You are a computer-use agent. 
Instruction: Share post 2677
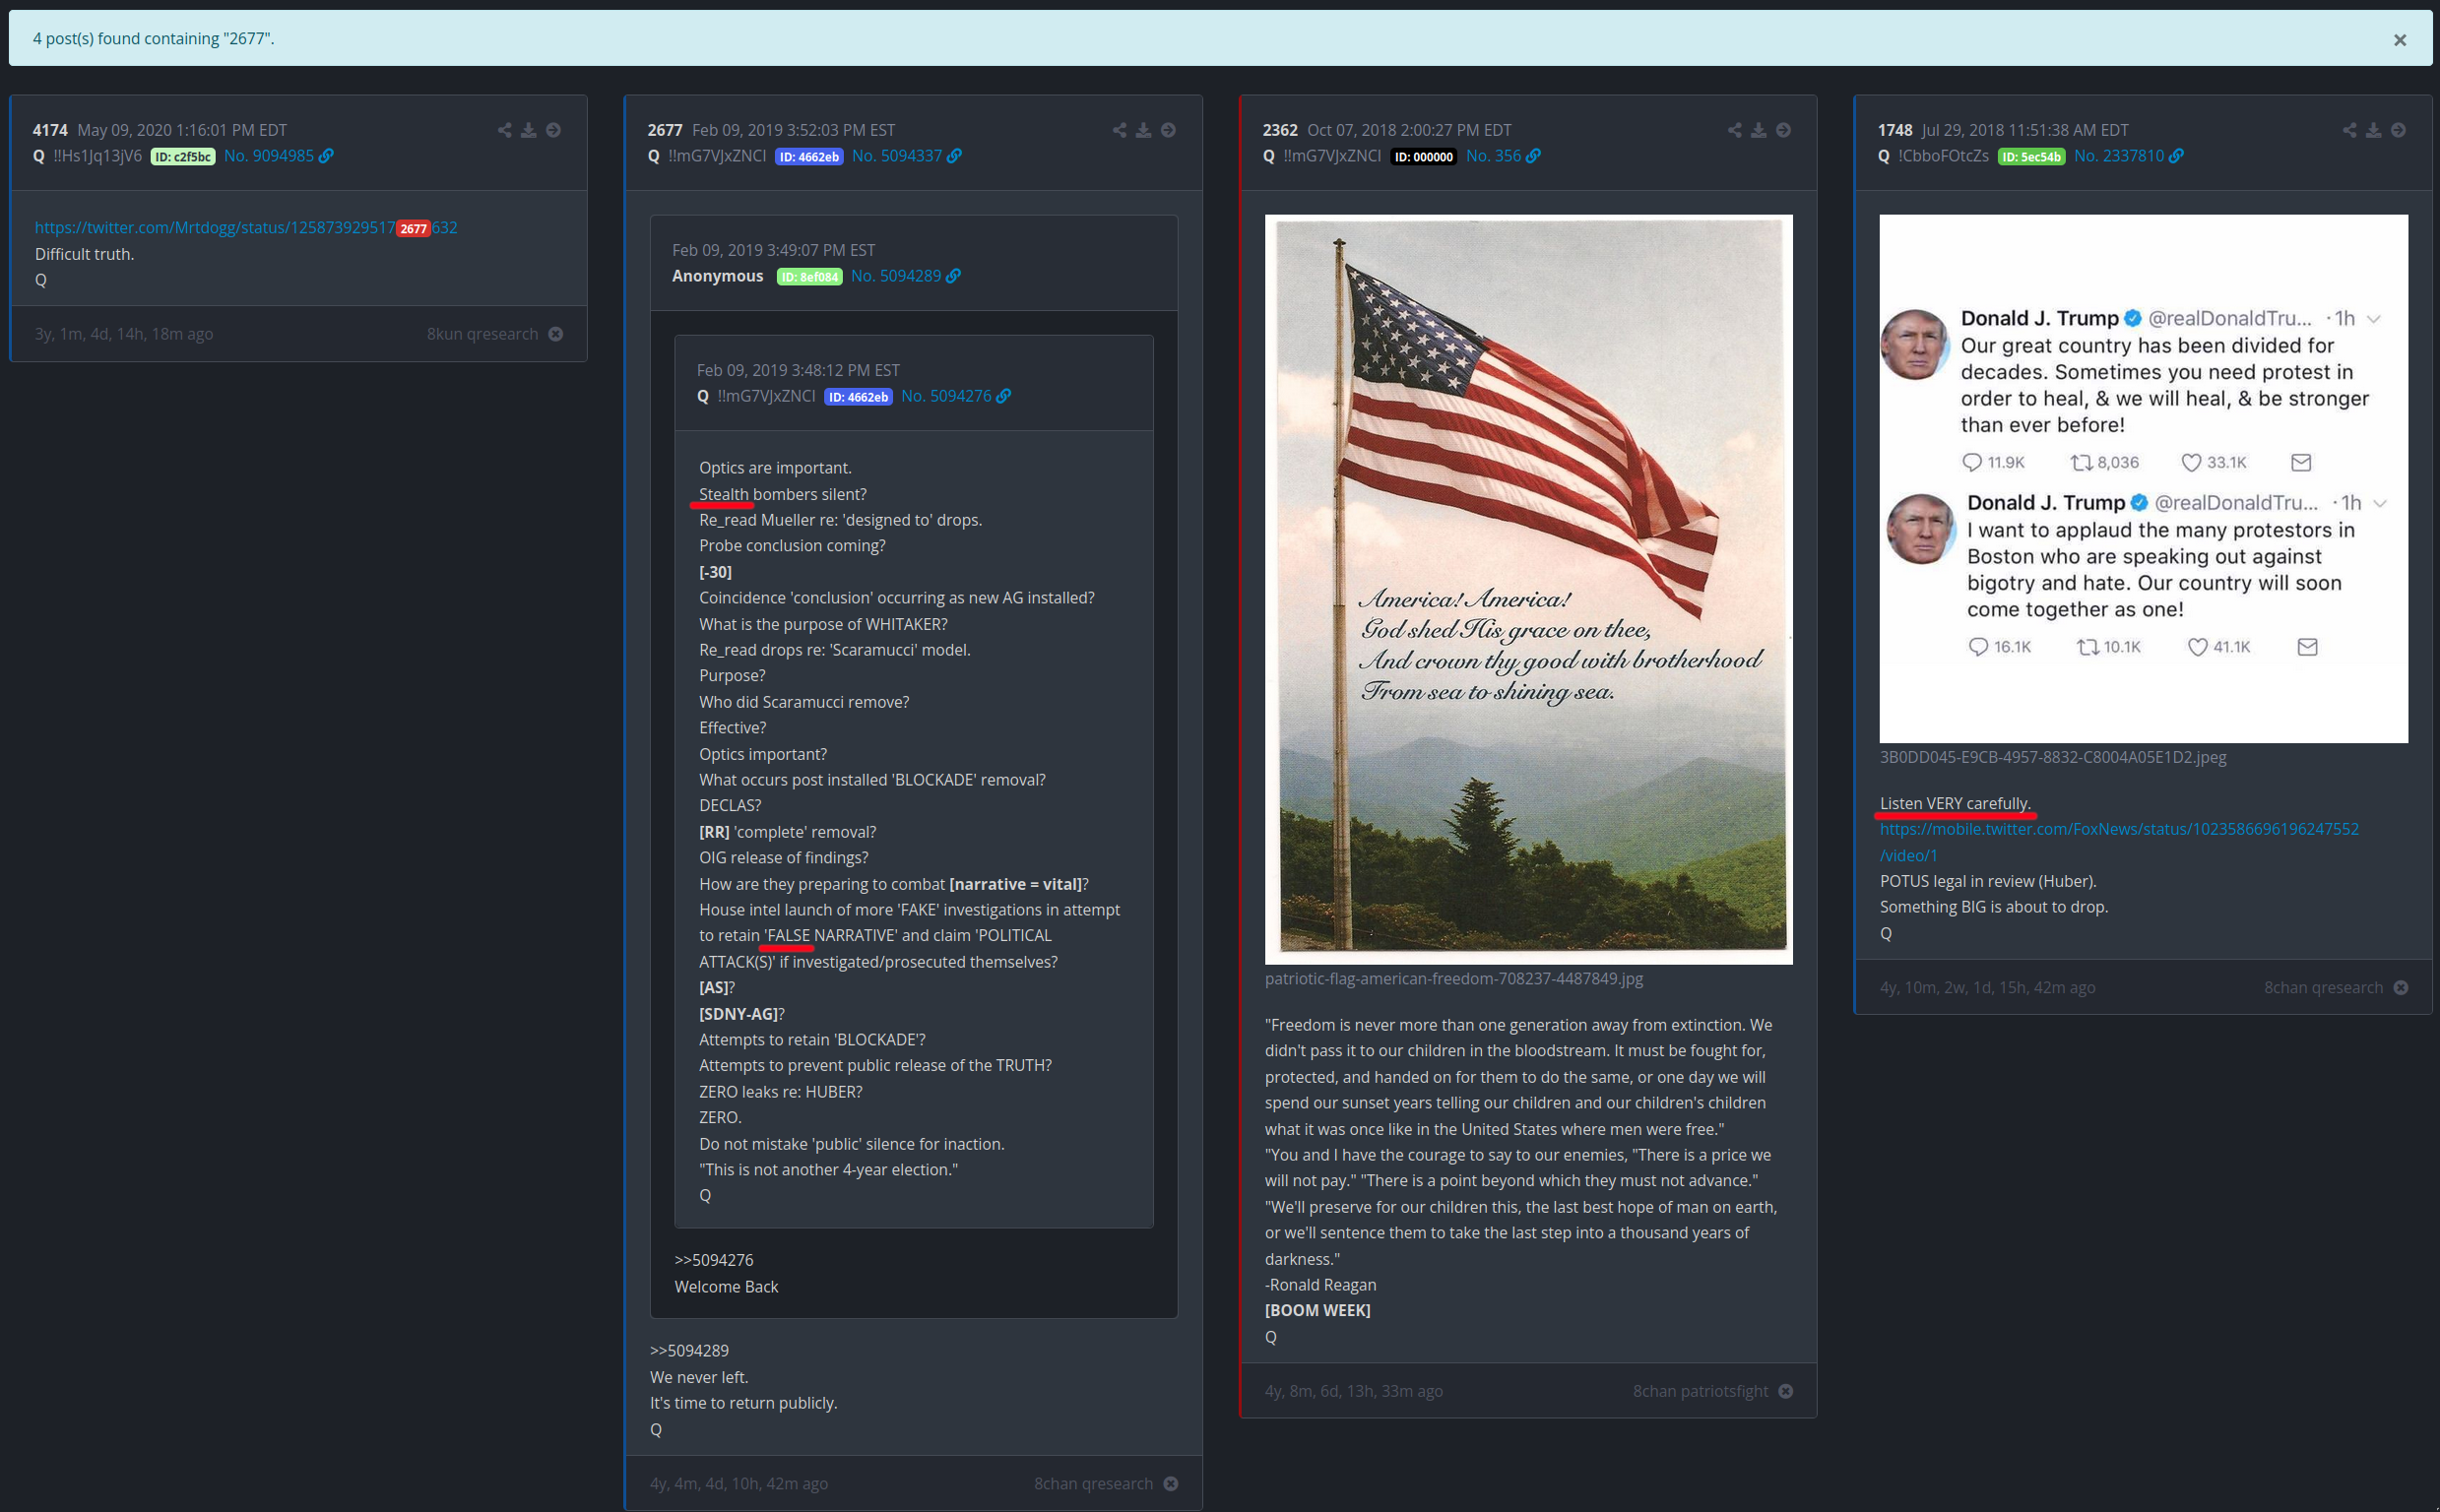click(1119, 130)
